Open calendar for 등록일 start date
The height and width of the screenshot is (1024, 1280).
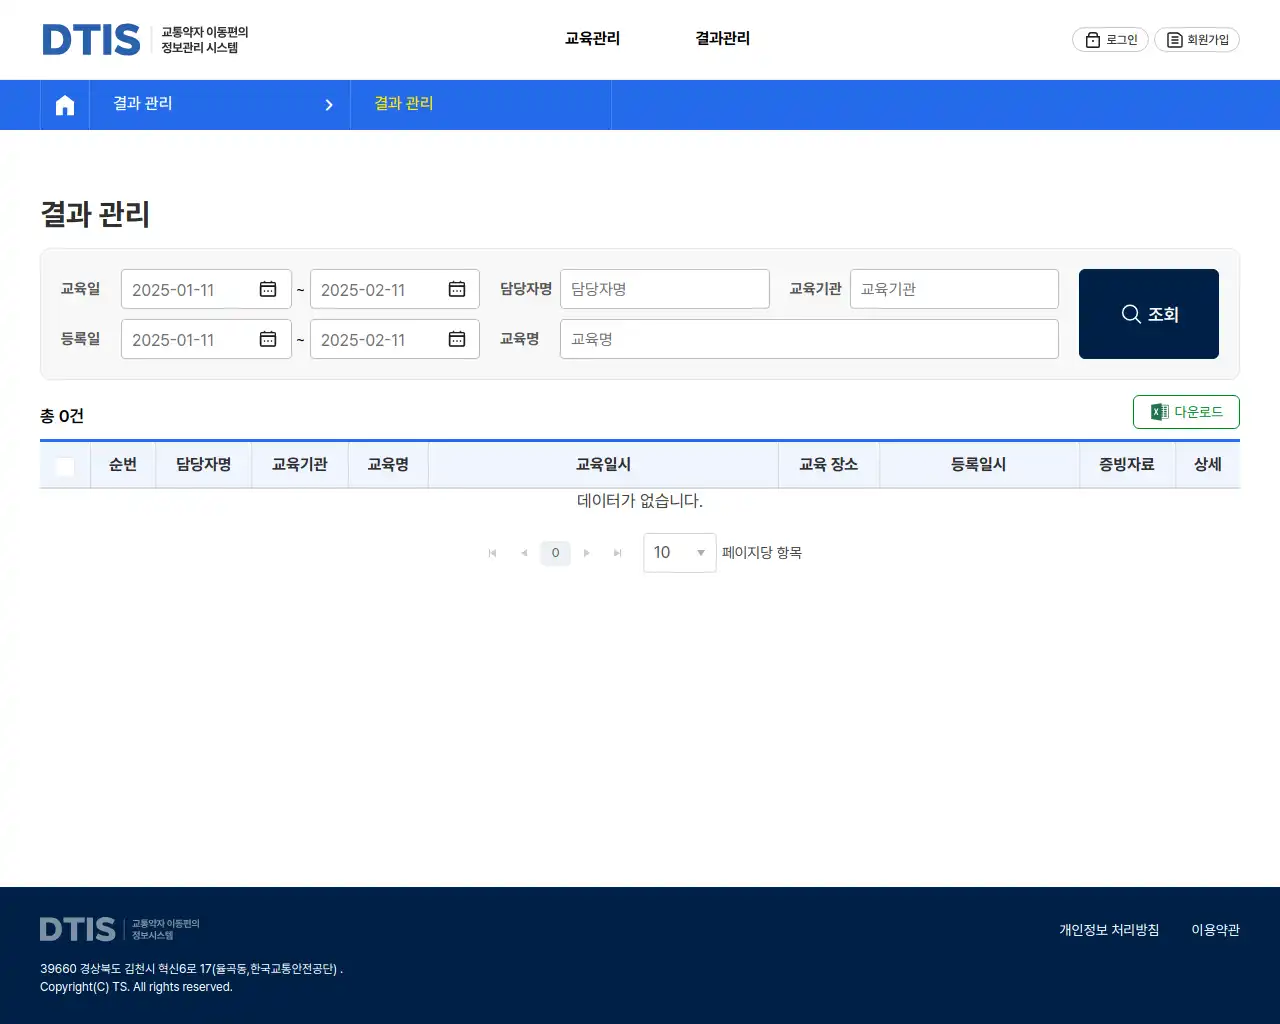[x=268, y=339]
